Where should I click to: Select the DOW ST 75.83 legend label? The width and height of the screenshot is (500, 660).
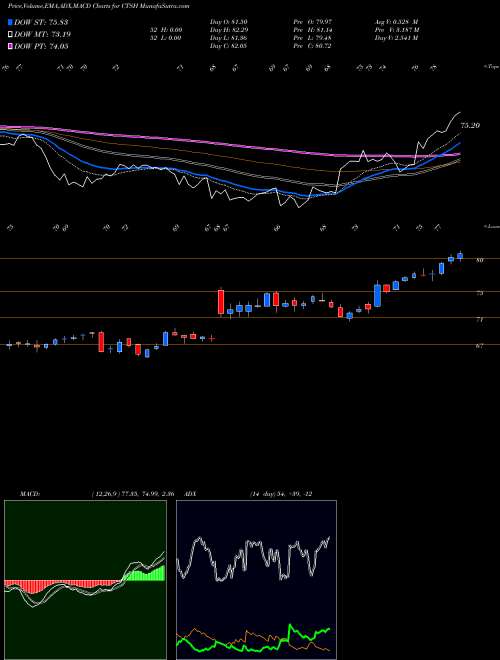tap(41, 22)
